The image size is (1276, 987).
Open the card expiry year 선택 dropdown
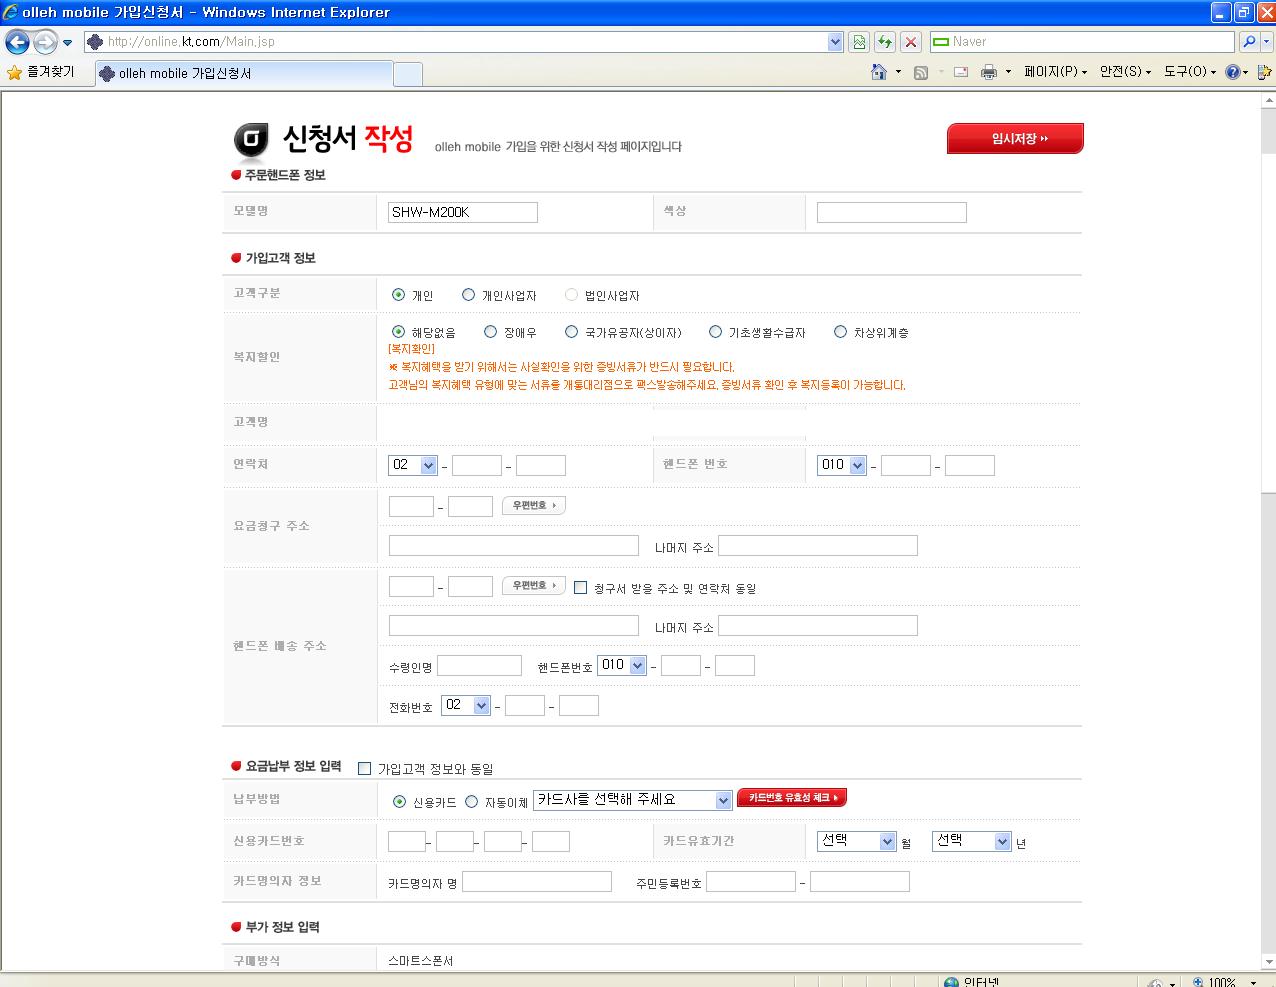click(x=972, y=841)
